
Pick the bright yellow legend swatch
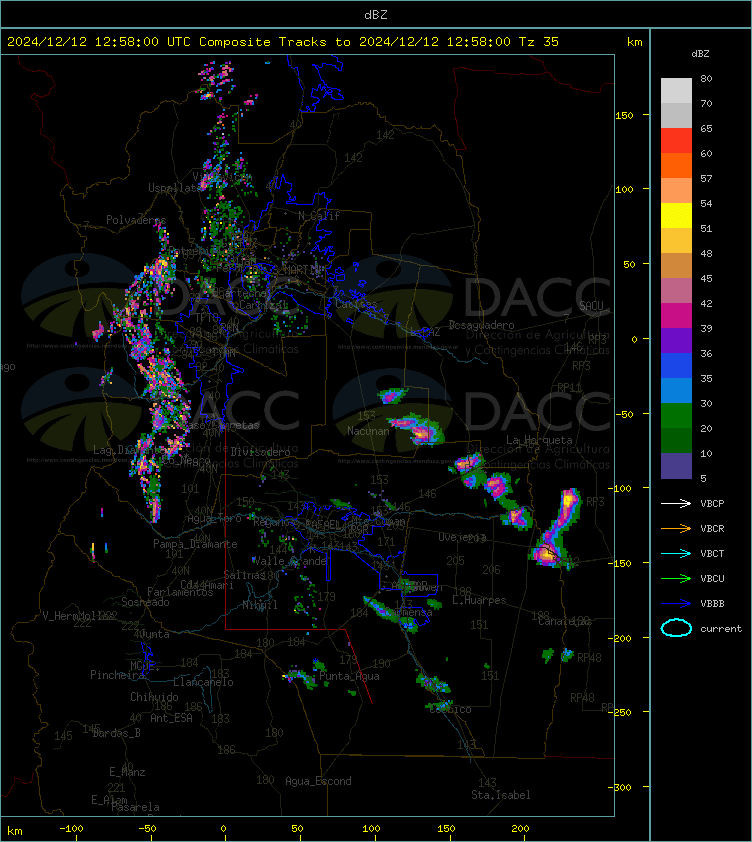pyautogui.click(x=676, y=216)
